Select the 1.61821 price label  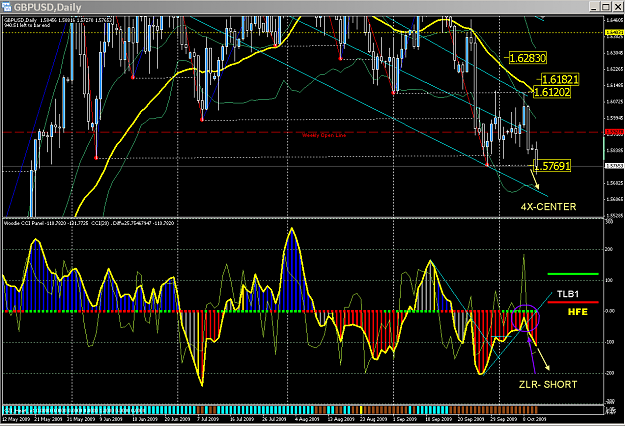560,79
